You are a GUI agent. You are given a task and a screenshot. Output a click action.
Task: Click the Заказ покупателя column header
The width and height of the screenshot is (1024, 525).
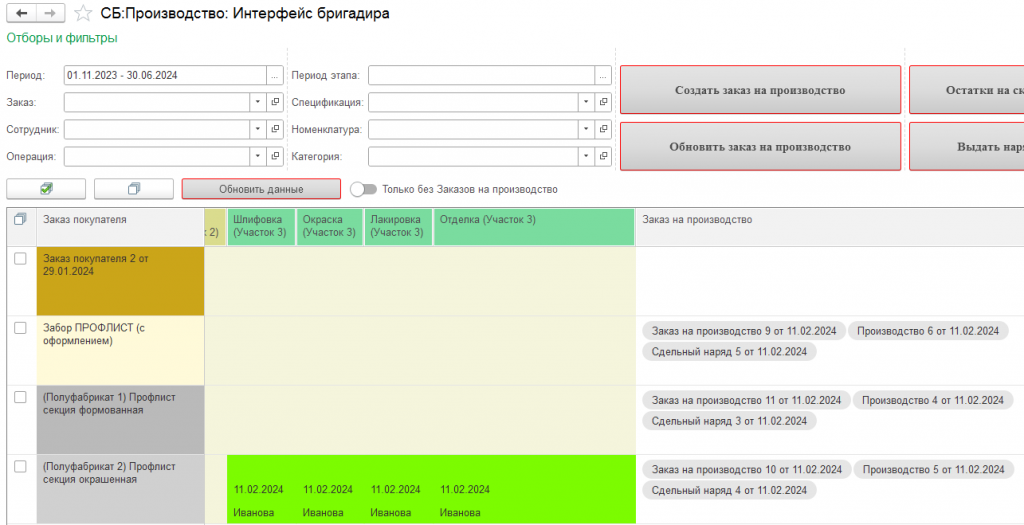[x=120, y=227]
